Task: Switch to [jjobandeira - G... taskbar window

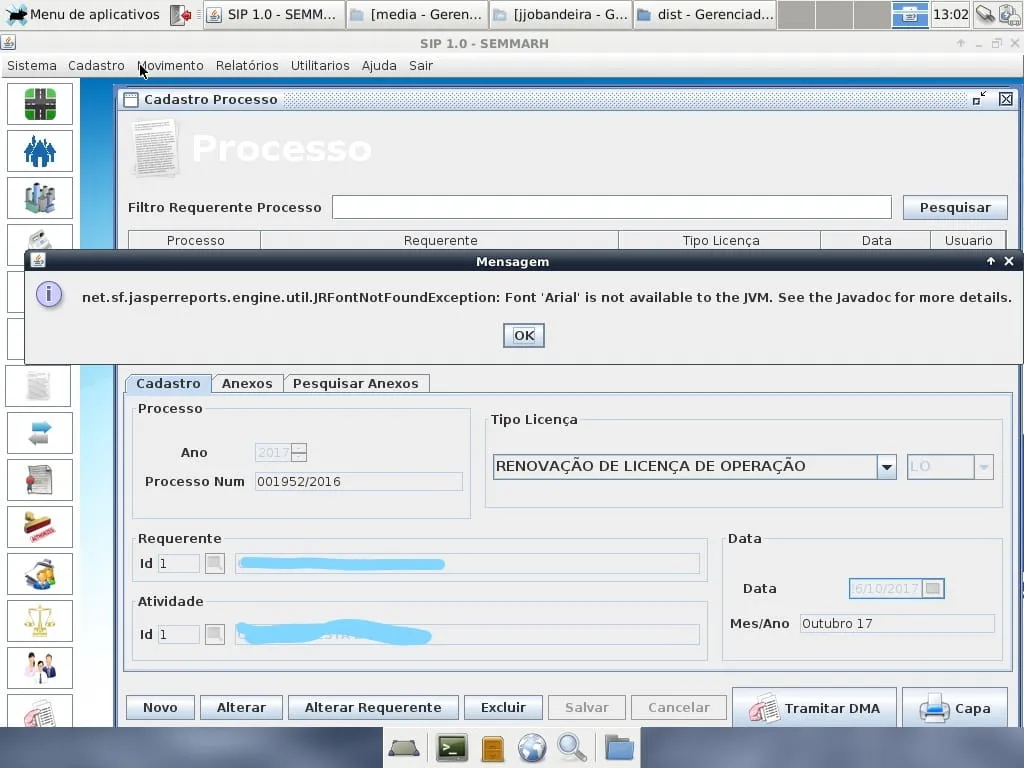Action: coord(561,14)
